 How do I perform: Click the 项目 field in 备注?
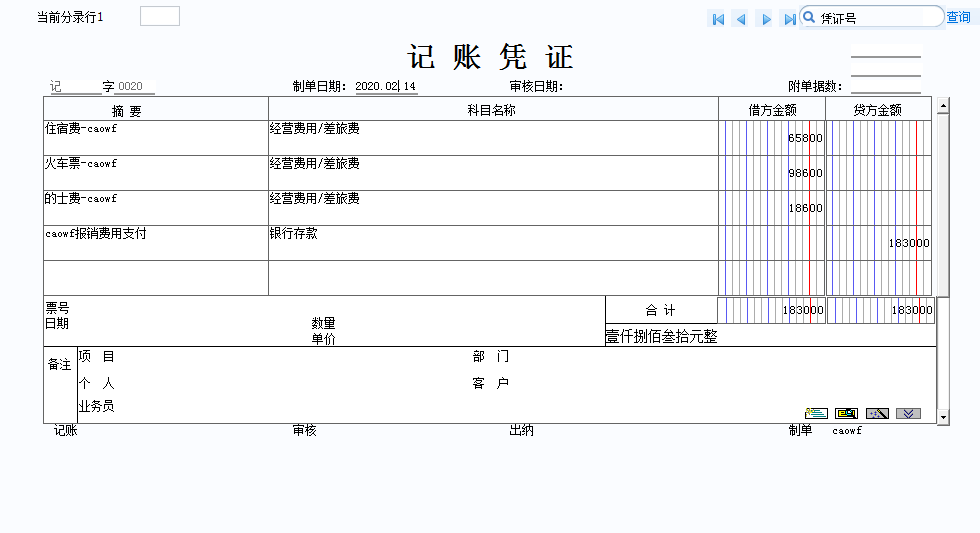tap(96, 356)
